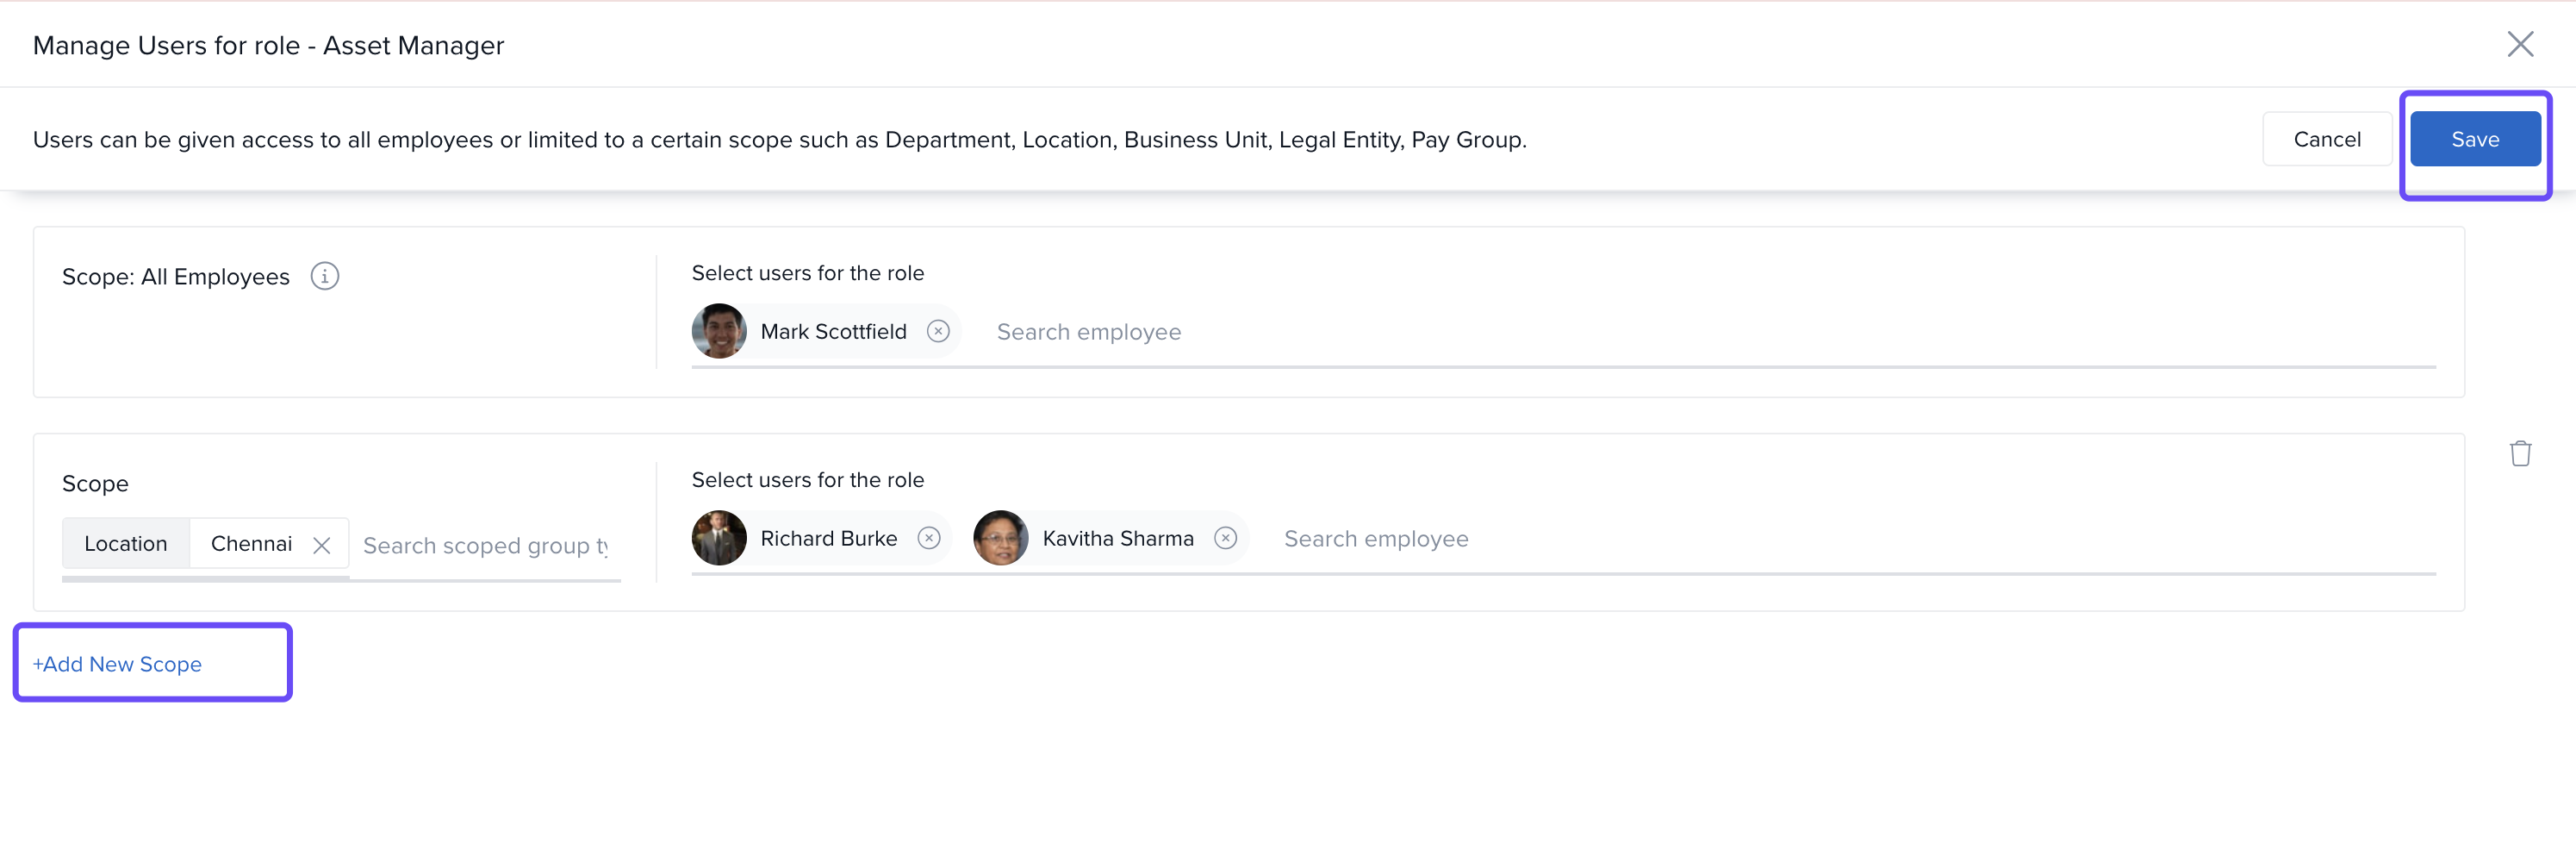Click the info icon beside Scope: All Employees

coord(324,276)
